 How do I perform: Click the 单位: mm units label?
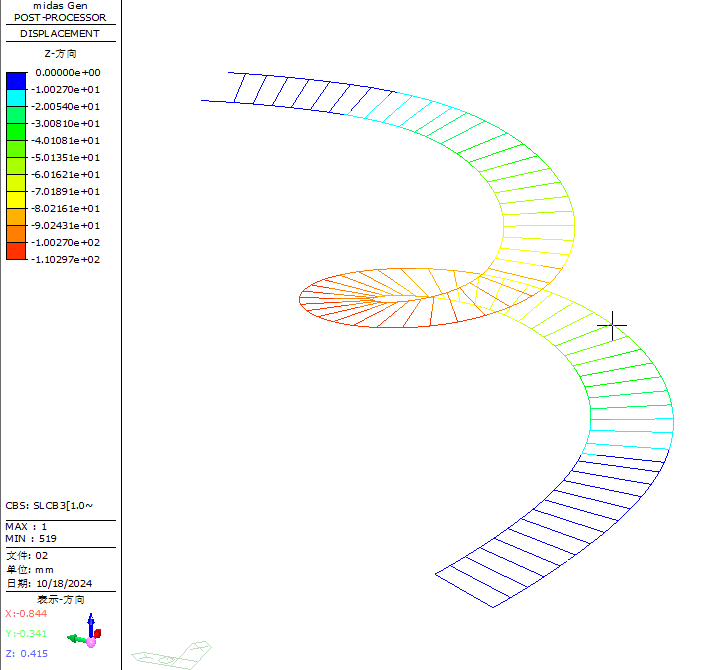pyautogui.click(x=28, y=569)
